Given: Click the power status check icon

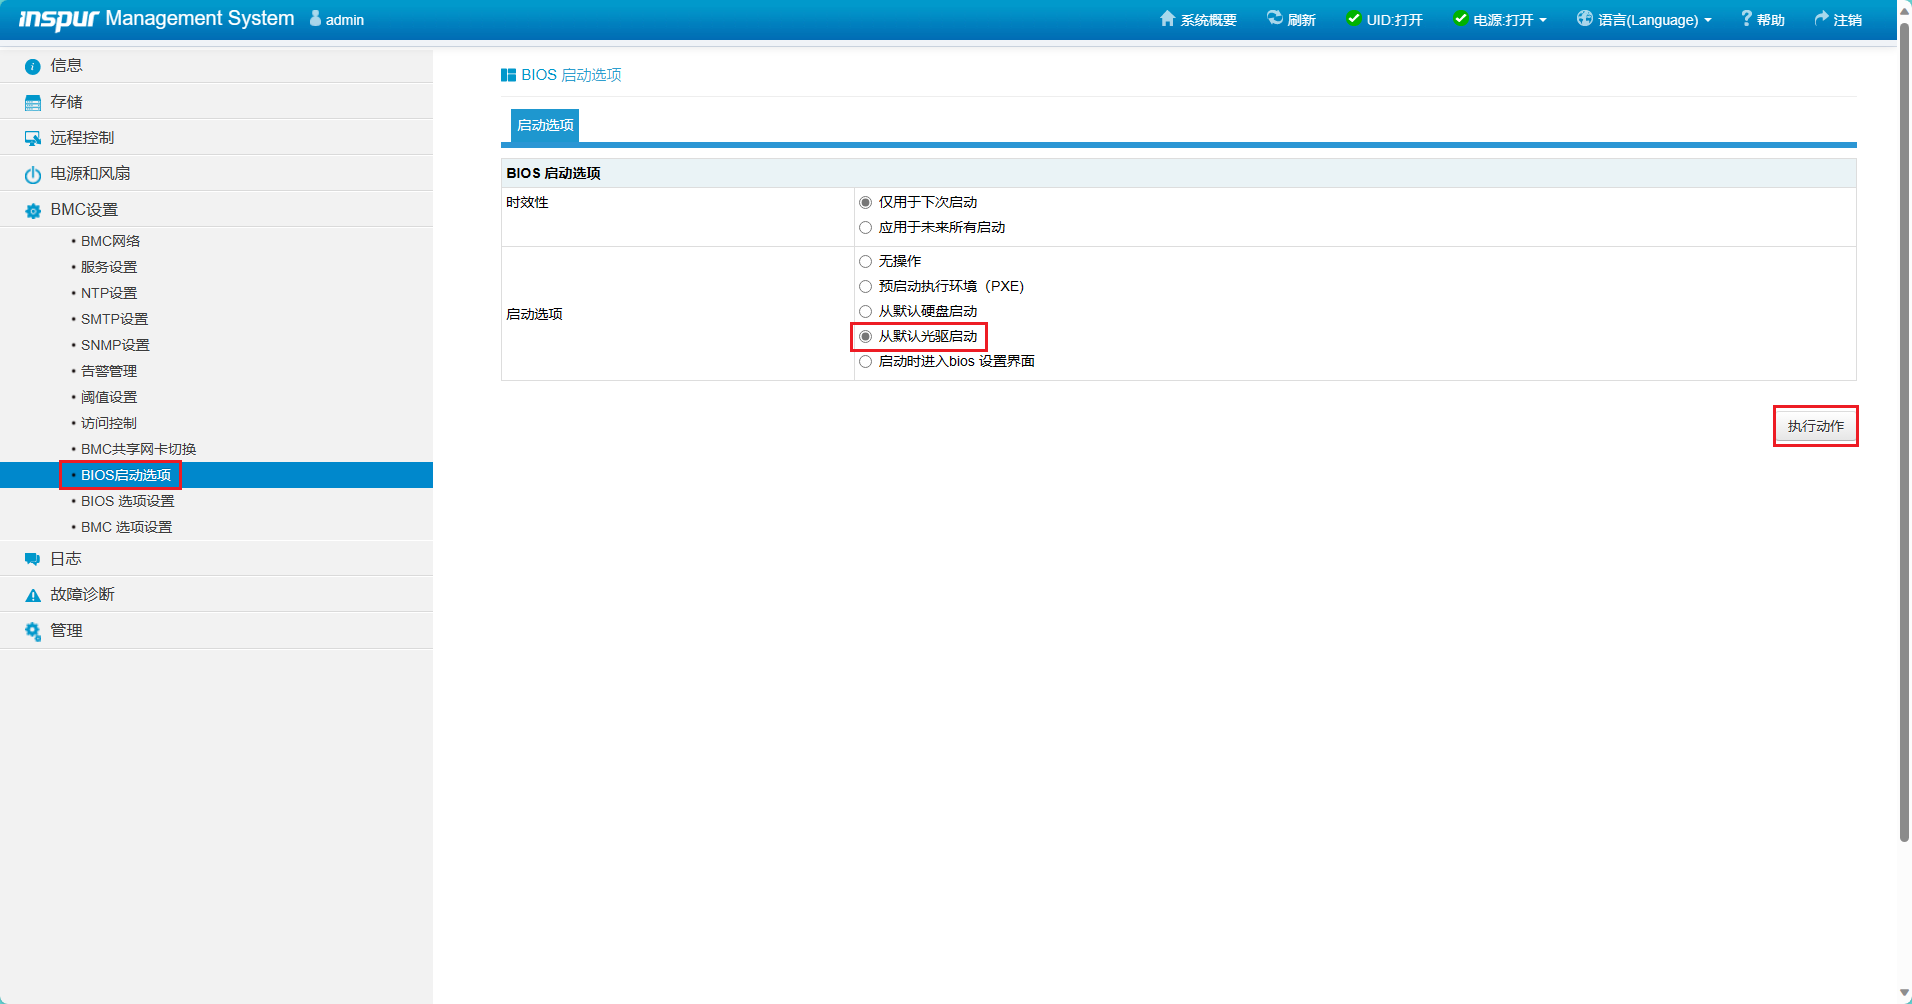Looking at the screenshot, I should pyautogui.click(x=1461, y=18).
